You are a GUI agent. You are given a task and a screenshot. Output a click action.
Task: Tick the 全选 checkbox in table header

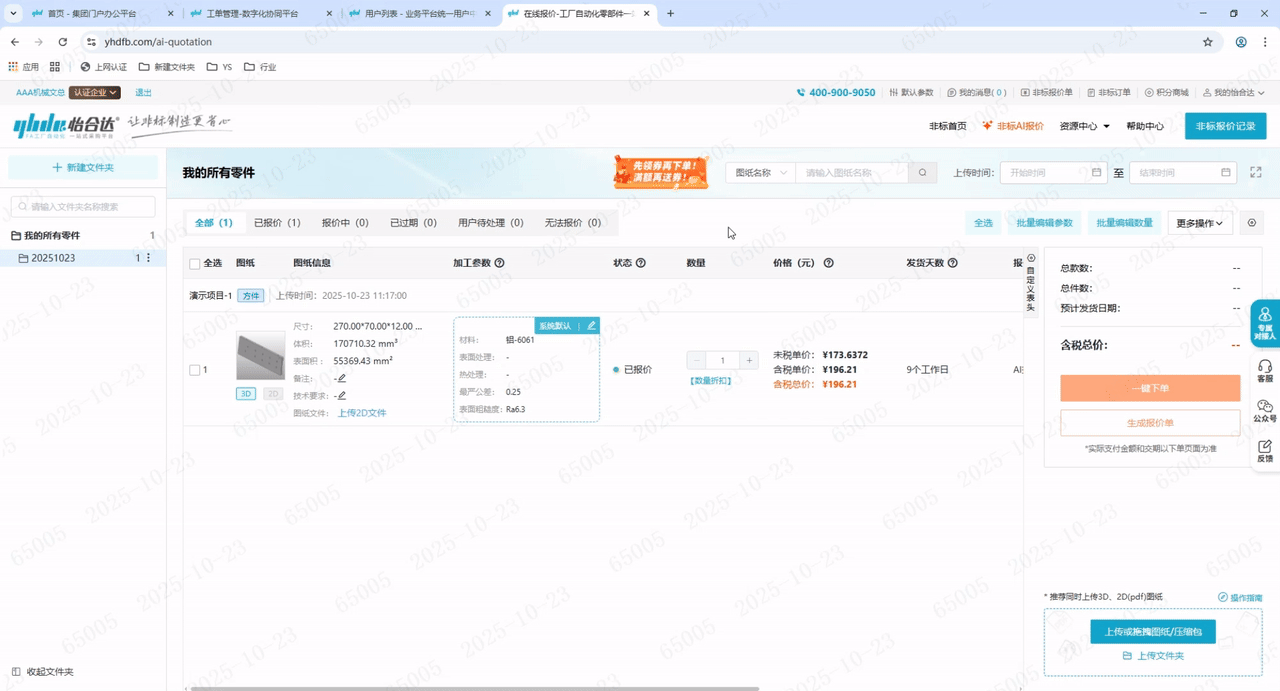pyautogui.click(x=195, y=264)
